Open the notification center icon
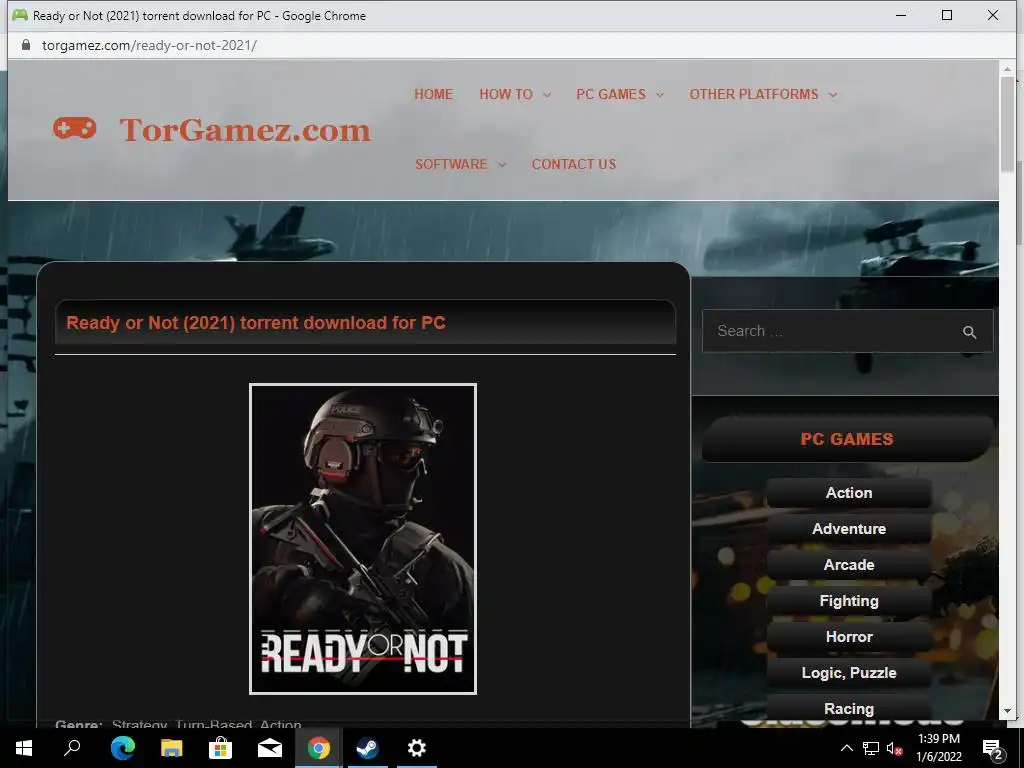This screenshot has width=1024, height=768. coord(993,748)
